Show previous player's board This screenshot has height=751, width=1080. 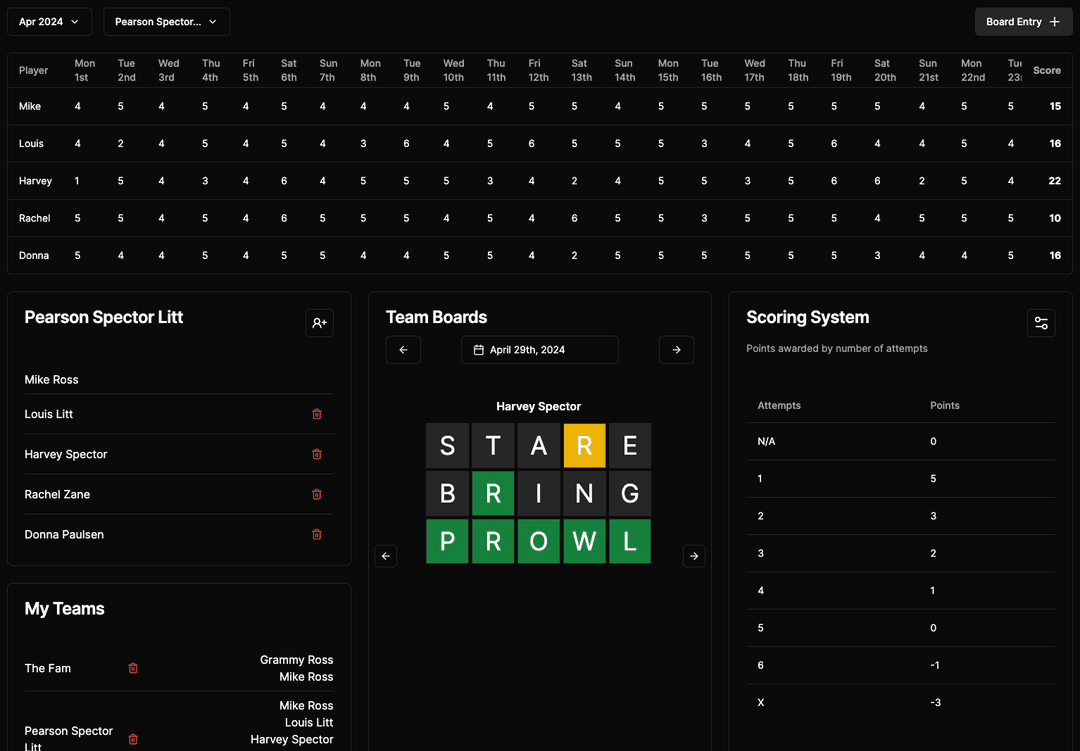point(386,556)
